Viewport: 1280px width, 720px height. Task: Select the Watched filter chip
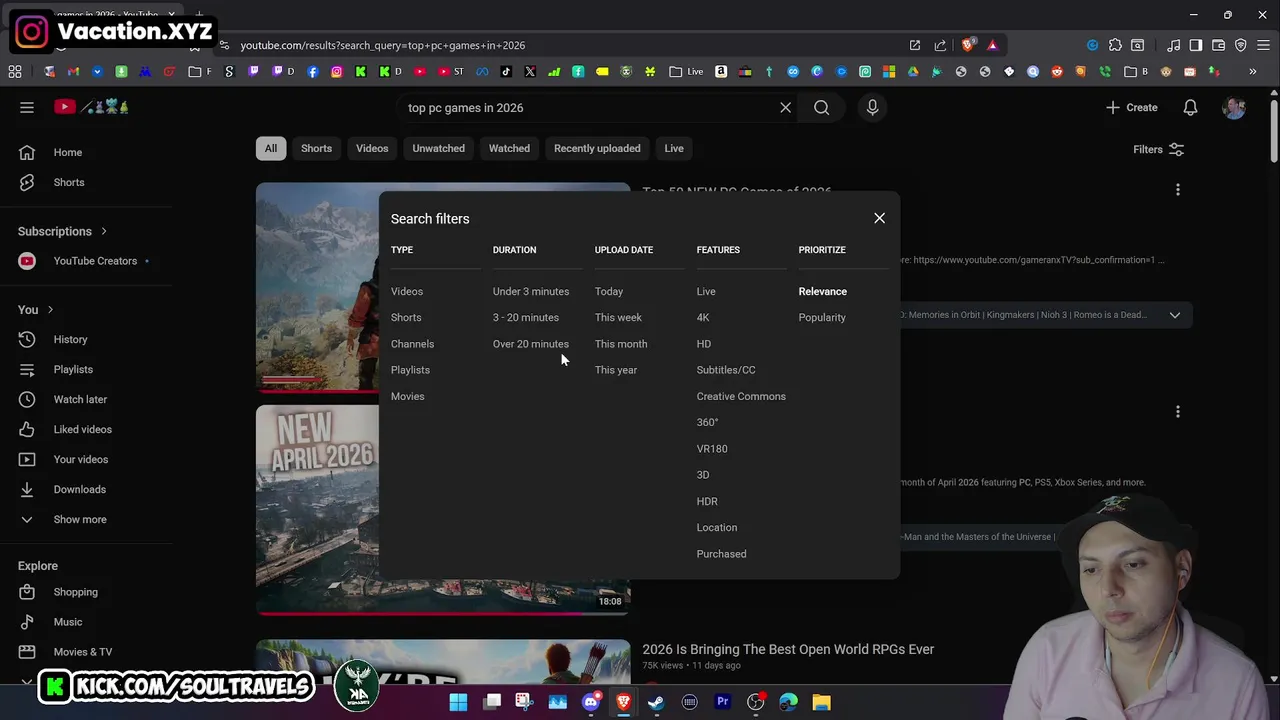click(x=509, y=148)
